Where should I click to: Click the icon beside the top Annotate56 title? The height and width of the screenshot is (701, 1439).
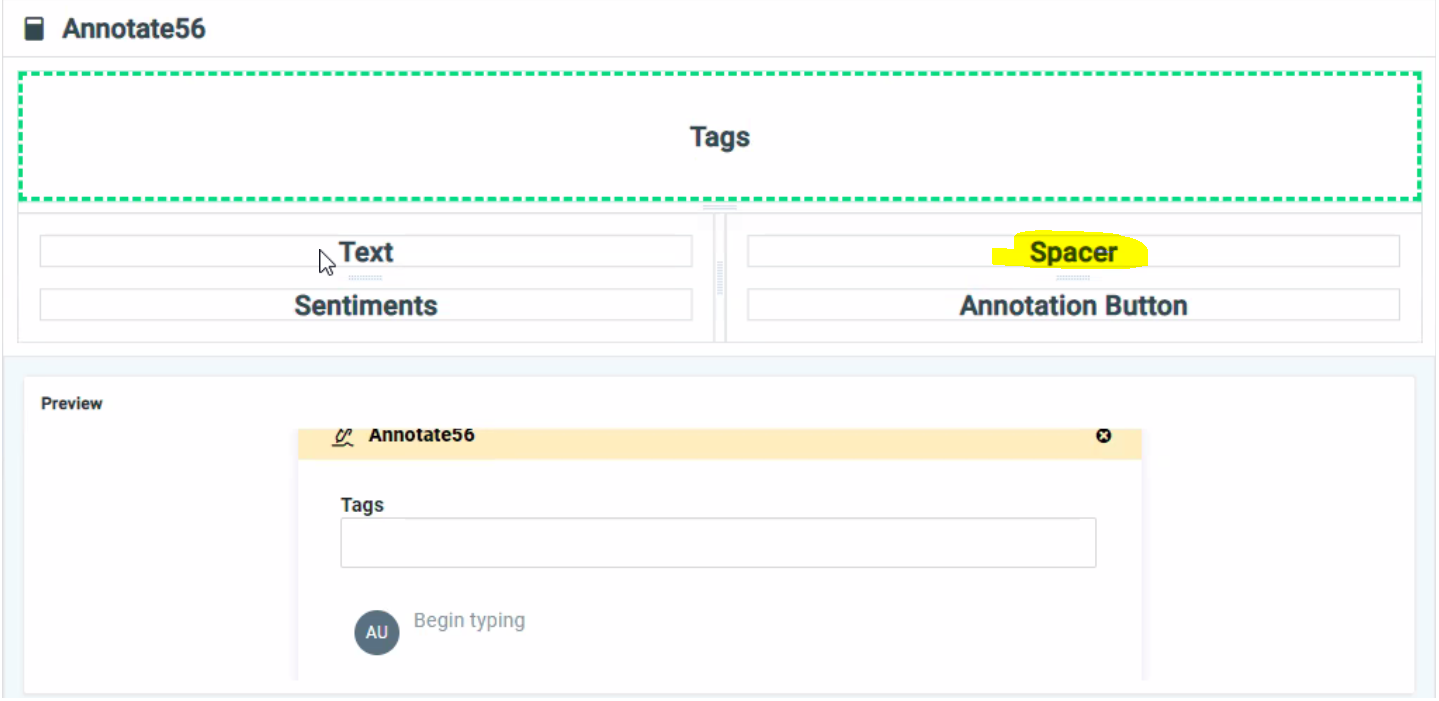pyautogui.click(x=34, y=29)
